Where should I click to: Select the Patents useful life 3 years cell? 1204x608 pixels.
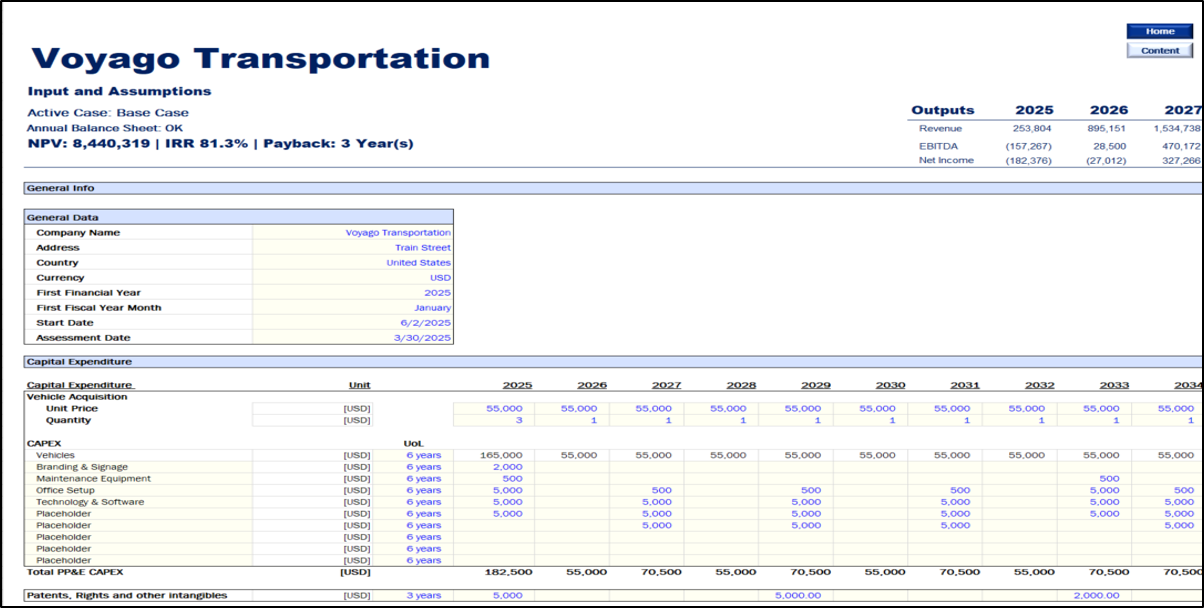414,596
